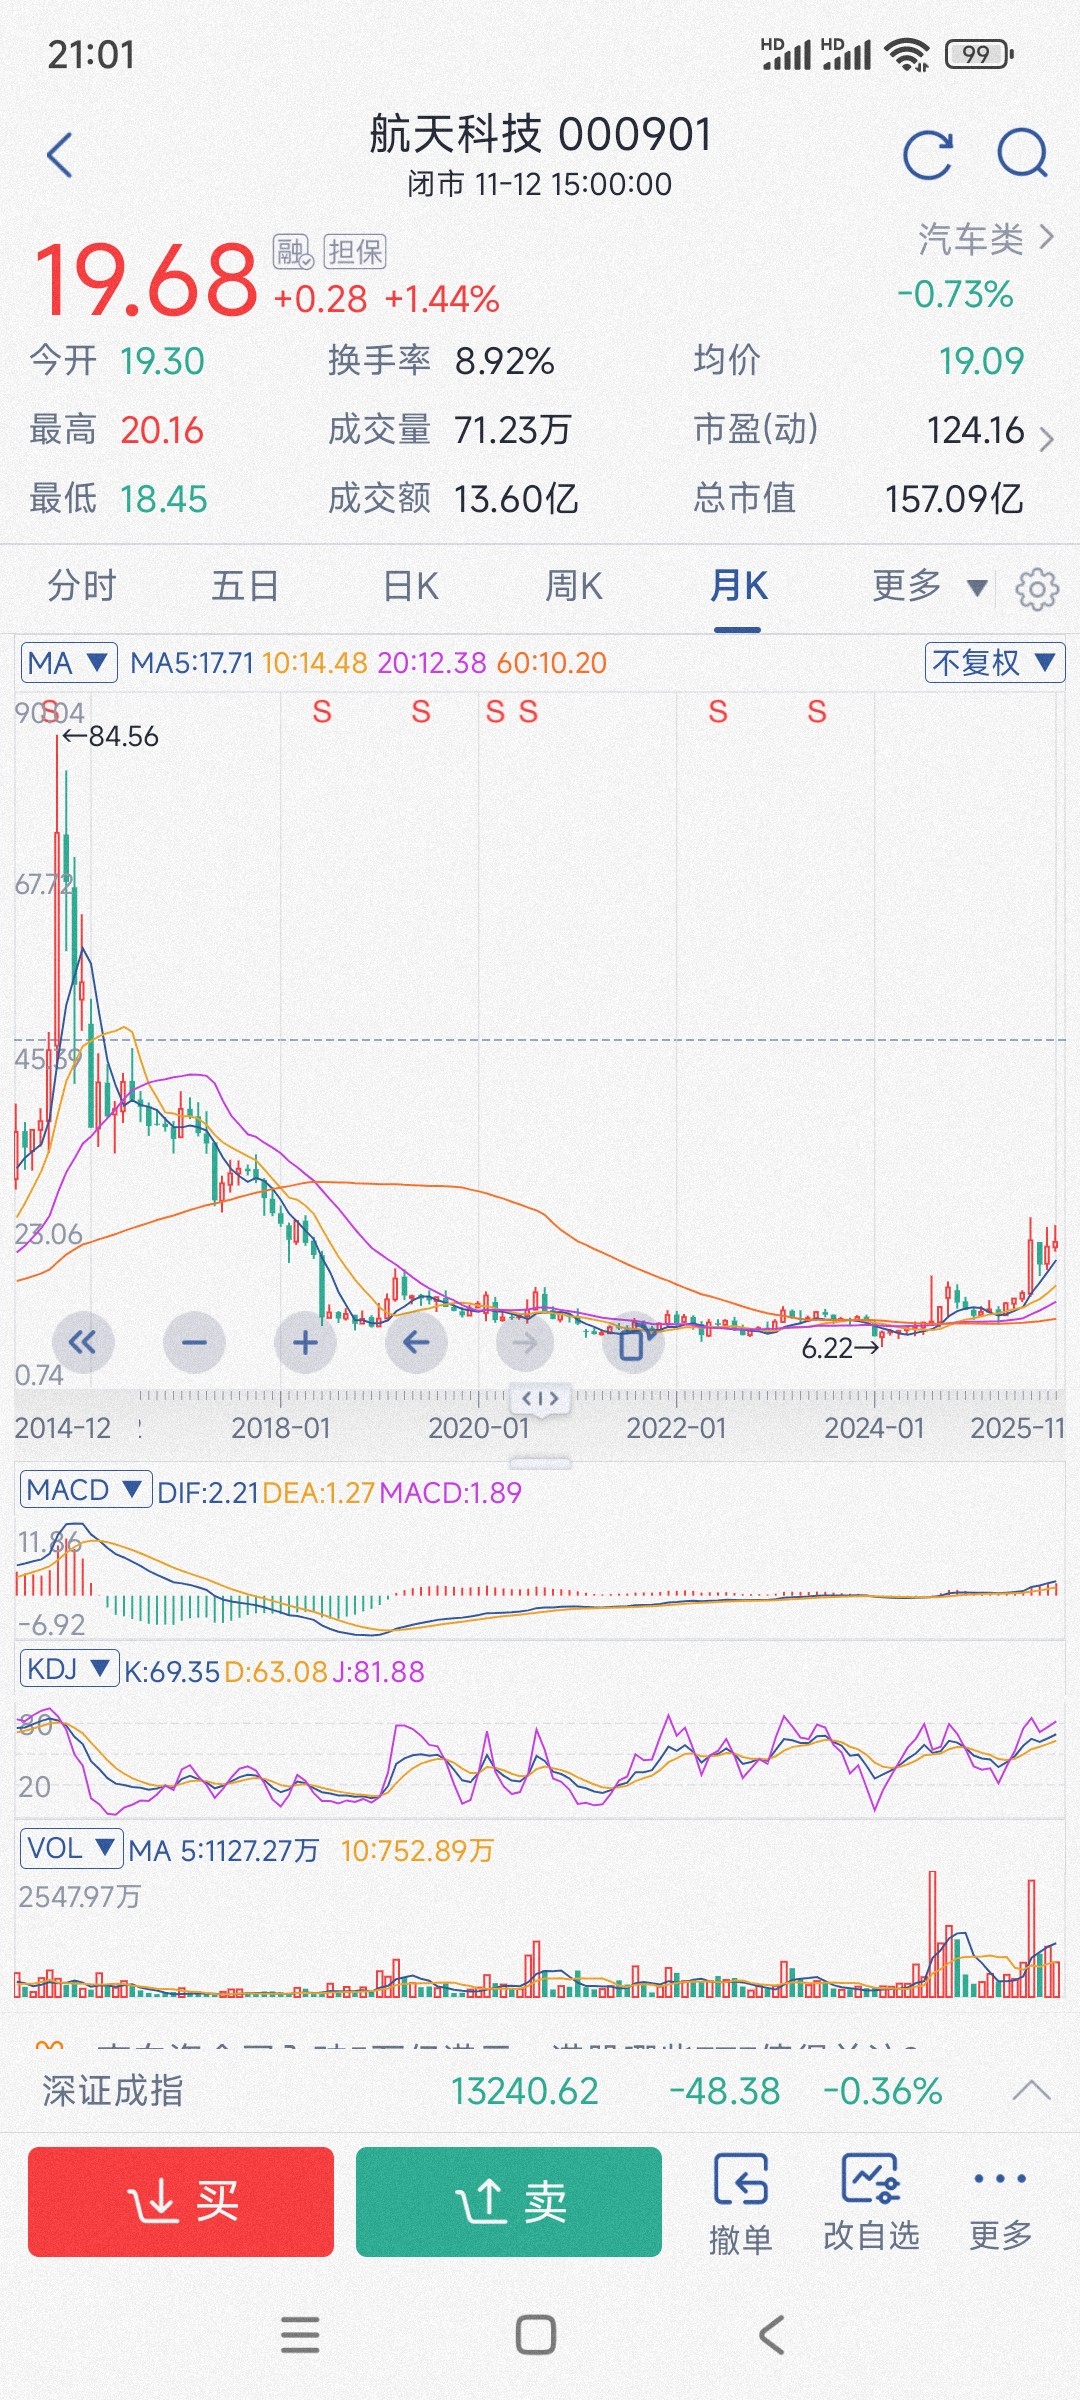Go back using top-left arrow

coord(60,155)
